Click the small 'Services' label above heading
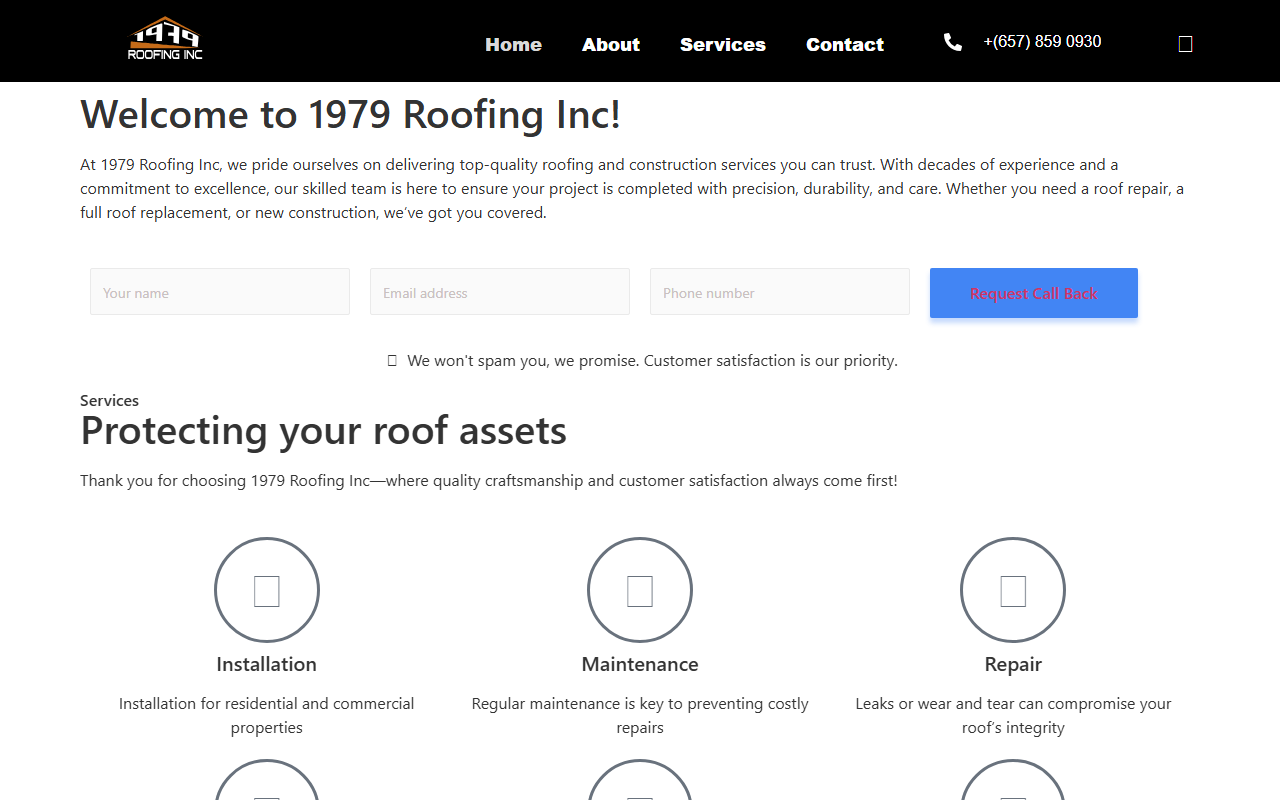The image size is (1280, 800). click(110, 401)
